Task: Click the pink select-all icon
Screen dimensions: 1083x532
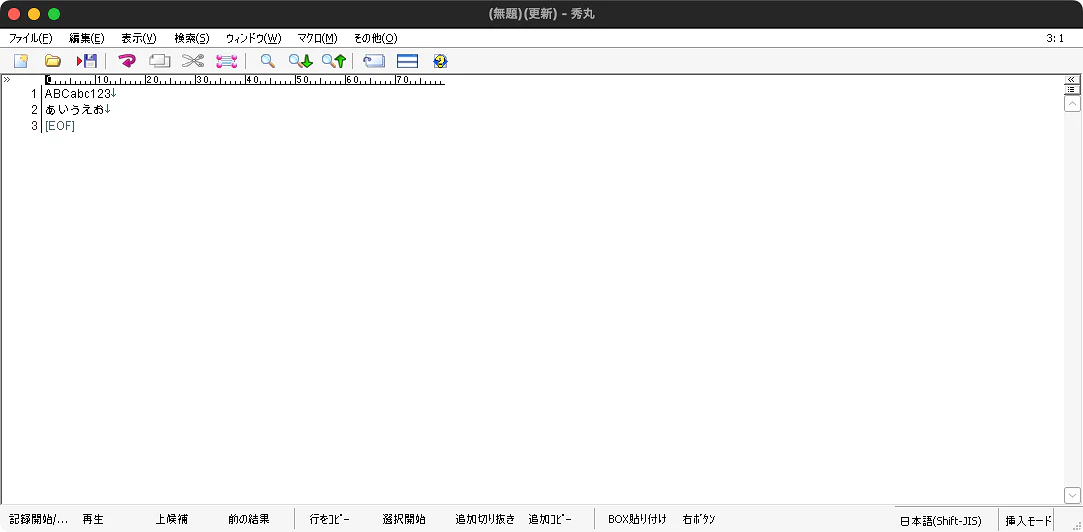Action: [227, 61]
